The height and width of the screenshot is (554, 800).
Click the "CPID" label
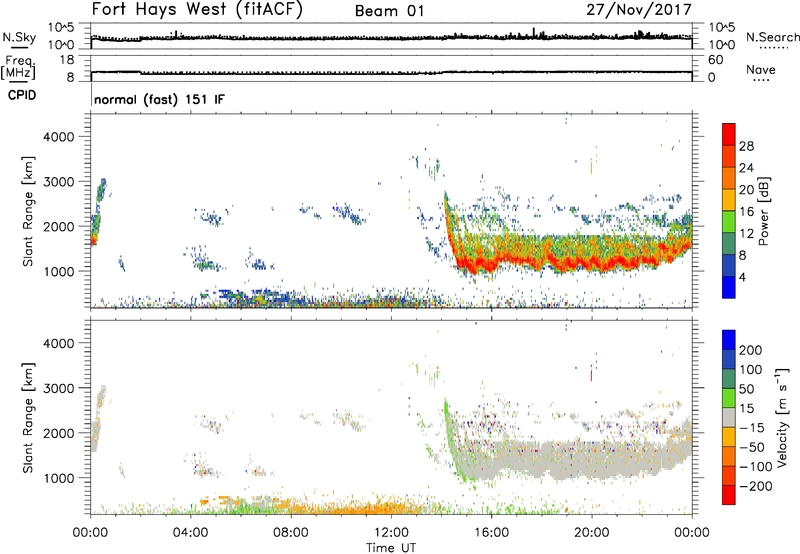point(22,95)
